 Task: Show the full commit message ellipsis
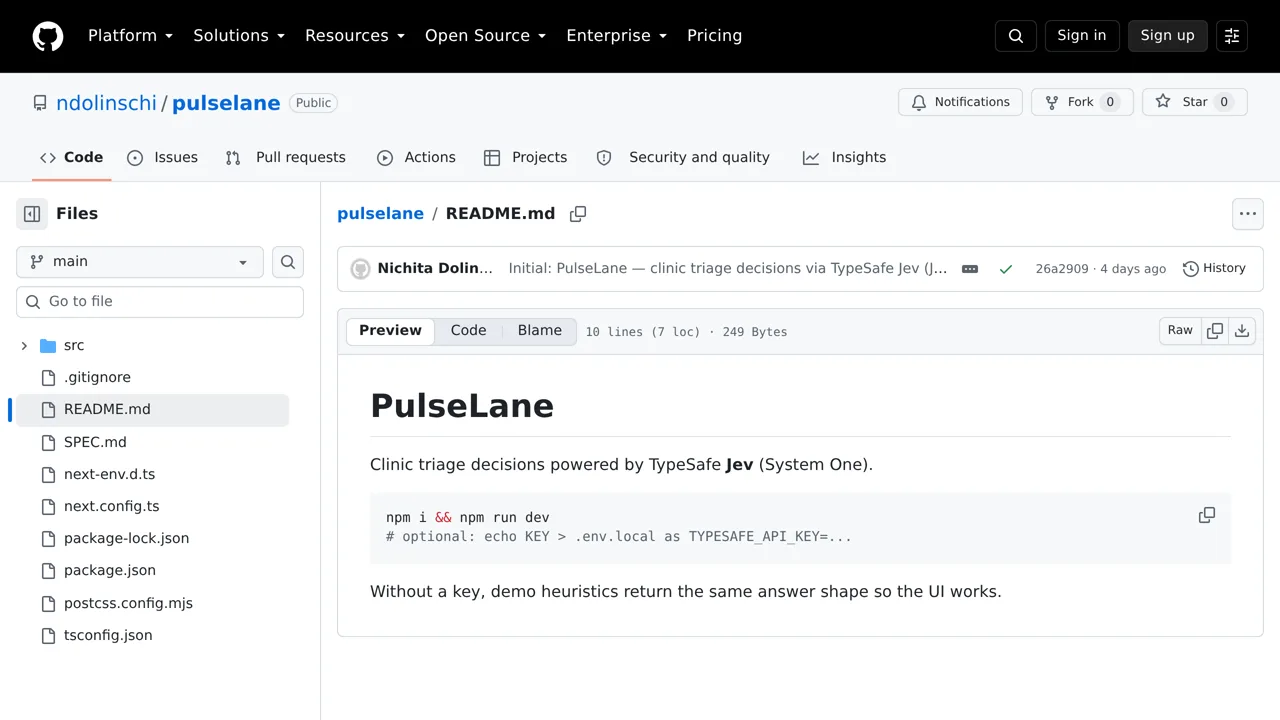tap(970, 269)
